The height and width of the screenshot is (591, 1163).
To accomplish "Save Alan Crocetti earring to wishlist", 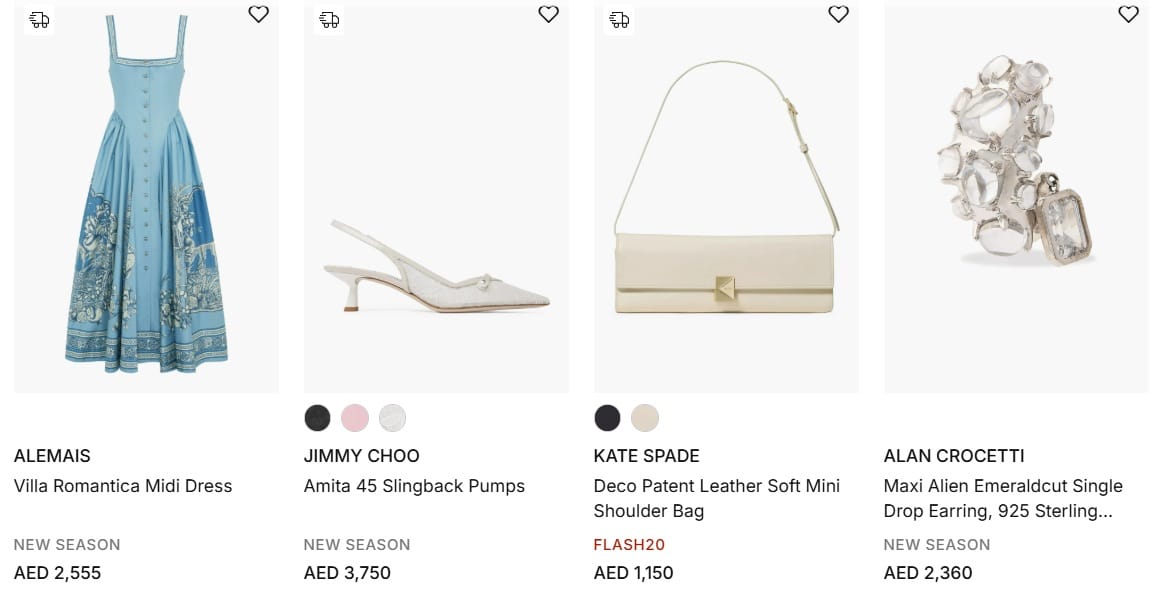I will point(1128,14).
